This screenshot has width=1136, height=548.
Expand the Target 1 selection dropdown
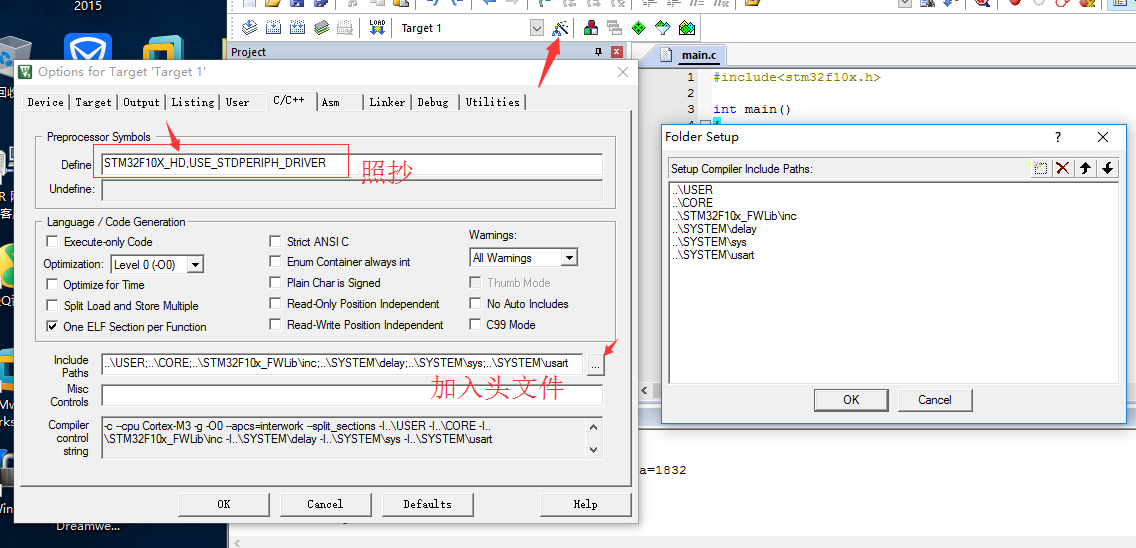pyautogui.click(x=537, y=28)
